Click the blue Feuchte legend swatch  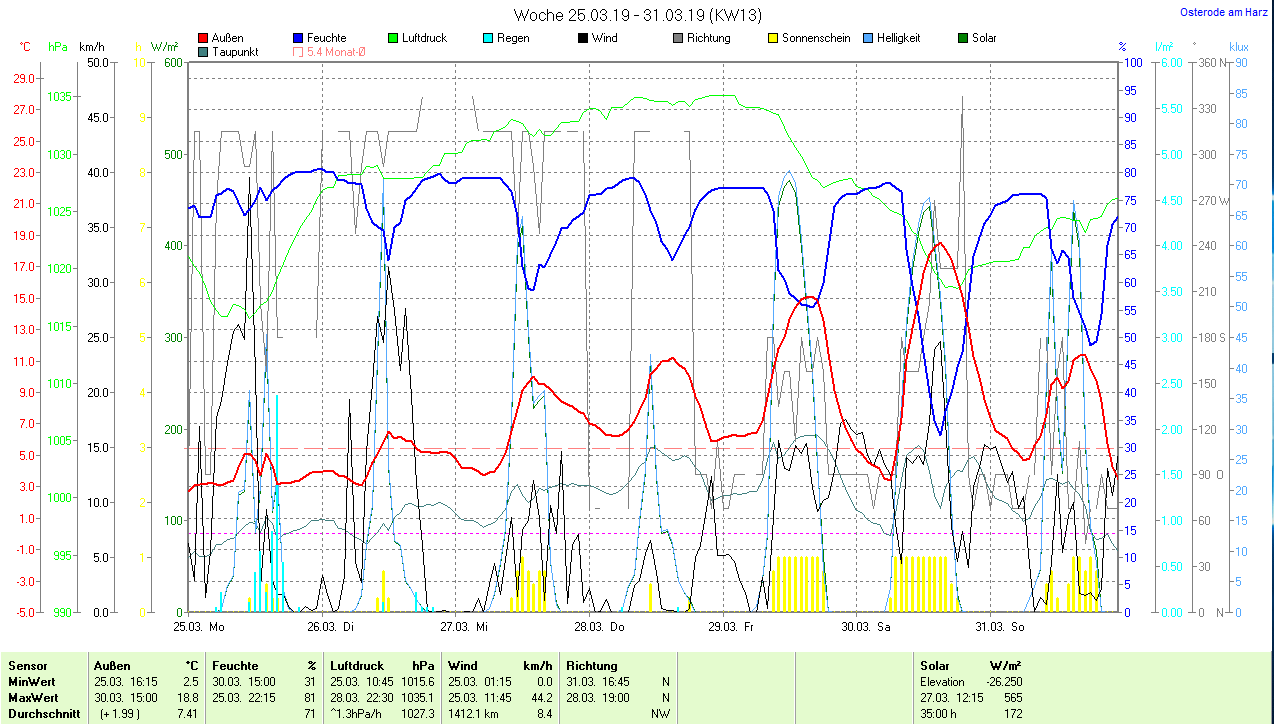click(298, 38)
